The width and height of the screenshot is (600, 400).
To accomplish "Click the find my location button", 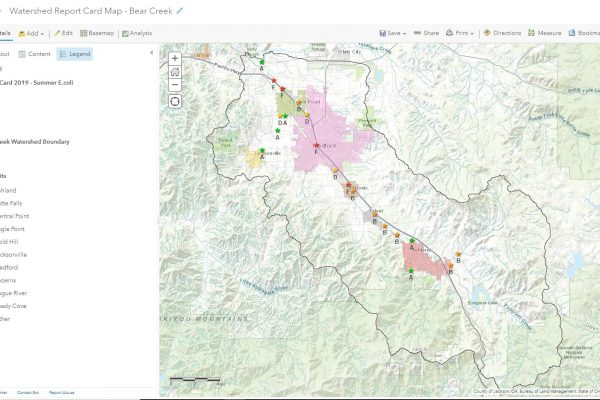I will click(175, 102).
